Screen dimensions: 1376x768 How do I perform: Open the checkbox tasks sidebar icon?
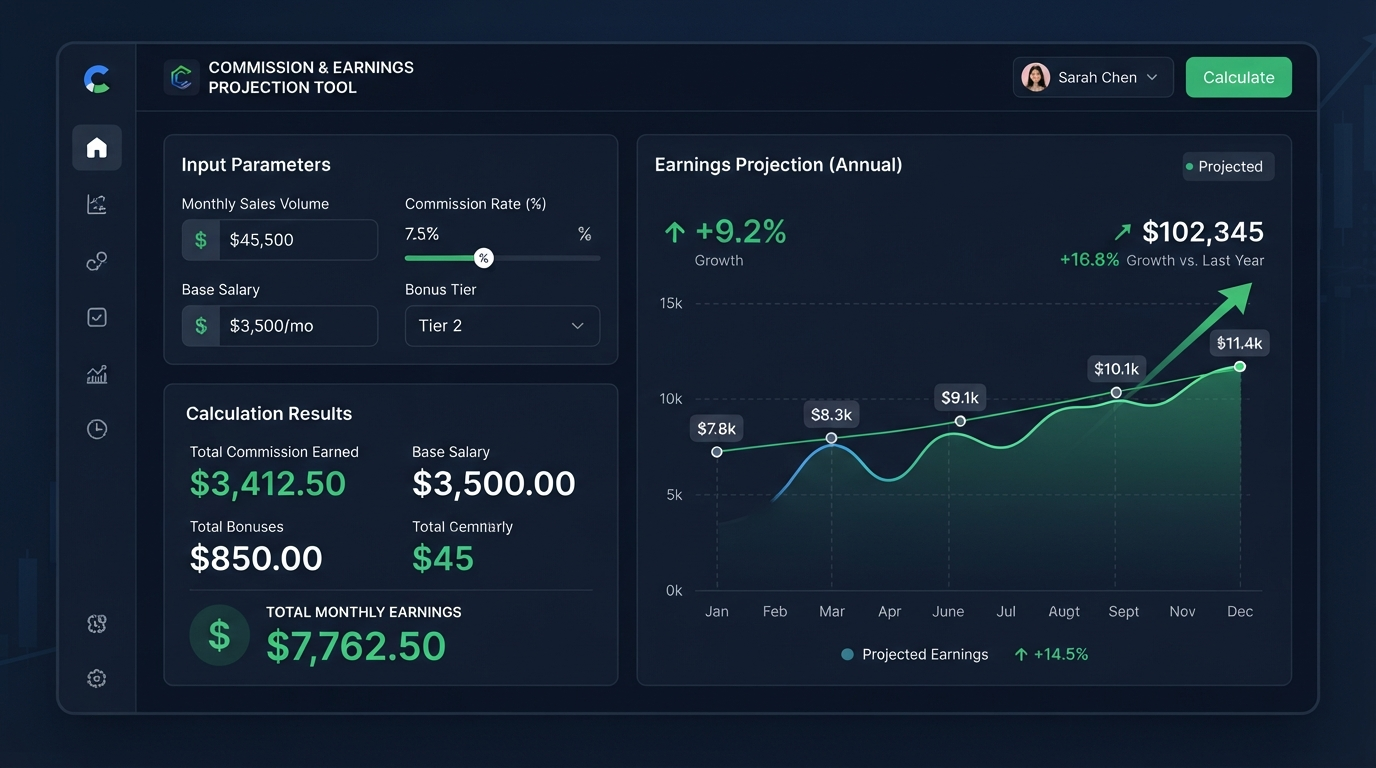pos(97,317)
